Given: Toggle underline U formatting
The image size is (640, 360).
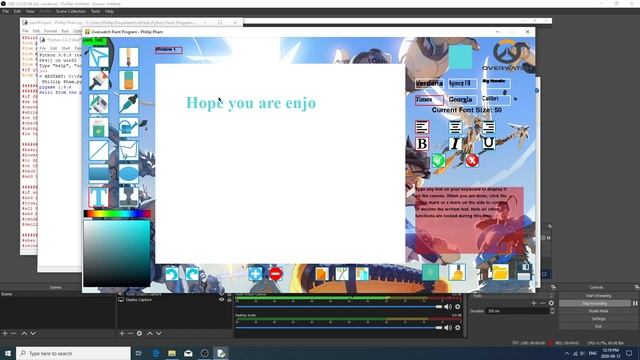Looking at the screenshot, I should click(x=488, y=143).
